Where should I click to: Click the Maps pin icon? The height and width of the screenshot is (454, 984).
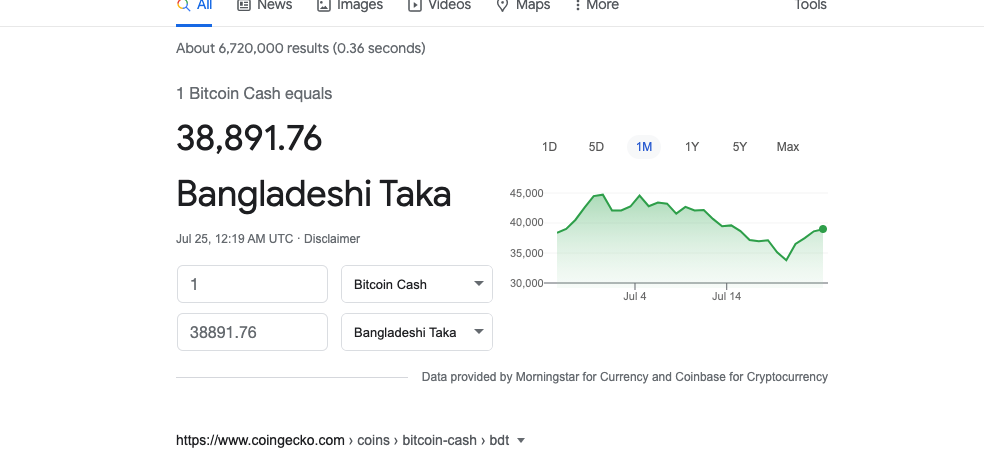pyautogui.click(x=502, y=6)
